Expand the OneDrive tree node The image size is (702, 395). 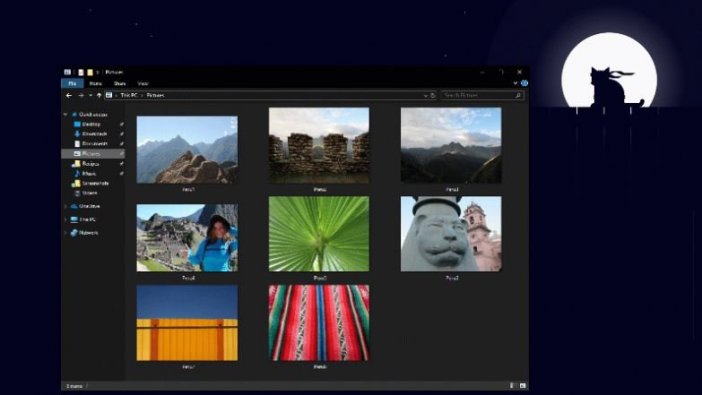pos(65,206)
